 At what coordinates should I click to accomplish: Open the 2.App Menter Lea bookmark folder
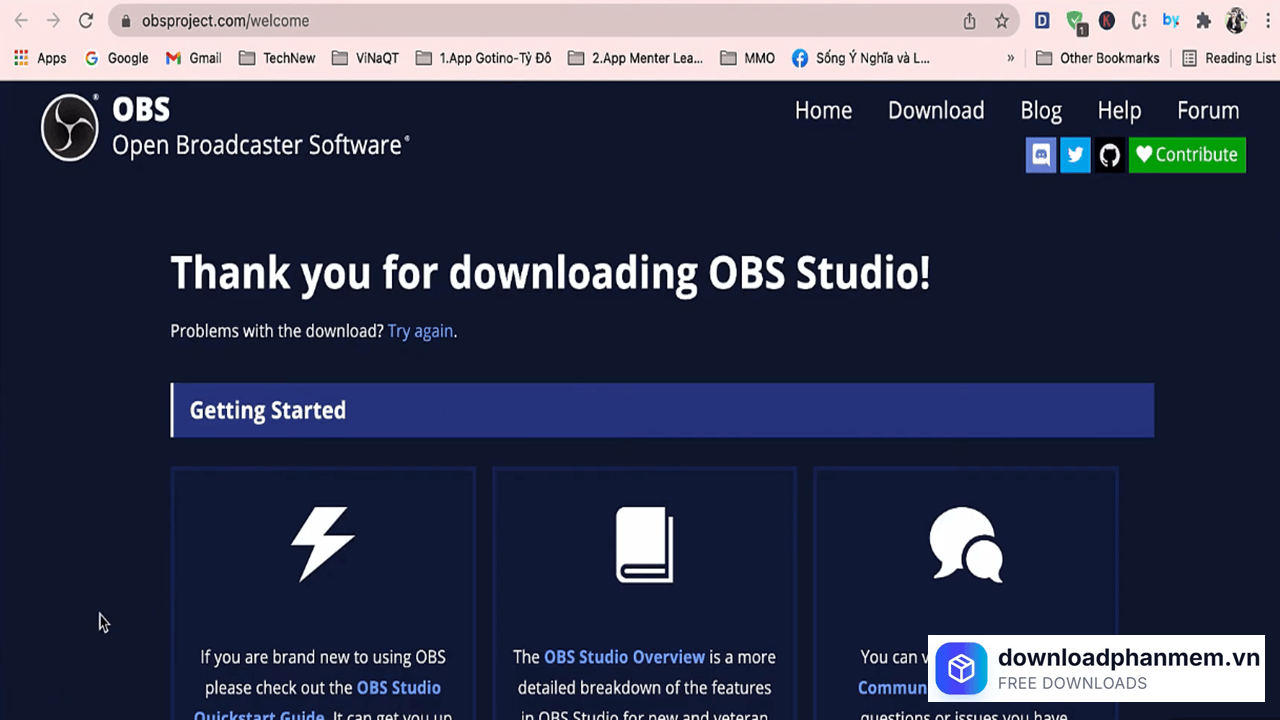click(635, 58)
